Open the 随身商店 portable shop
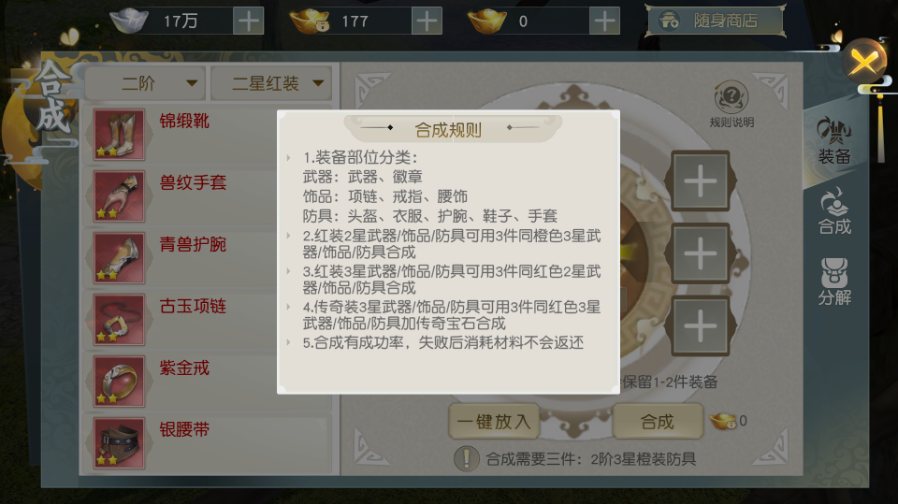Screen dimensions: 898x504 715,21
